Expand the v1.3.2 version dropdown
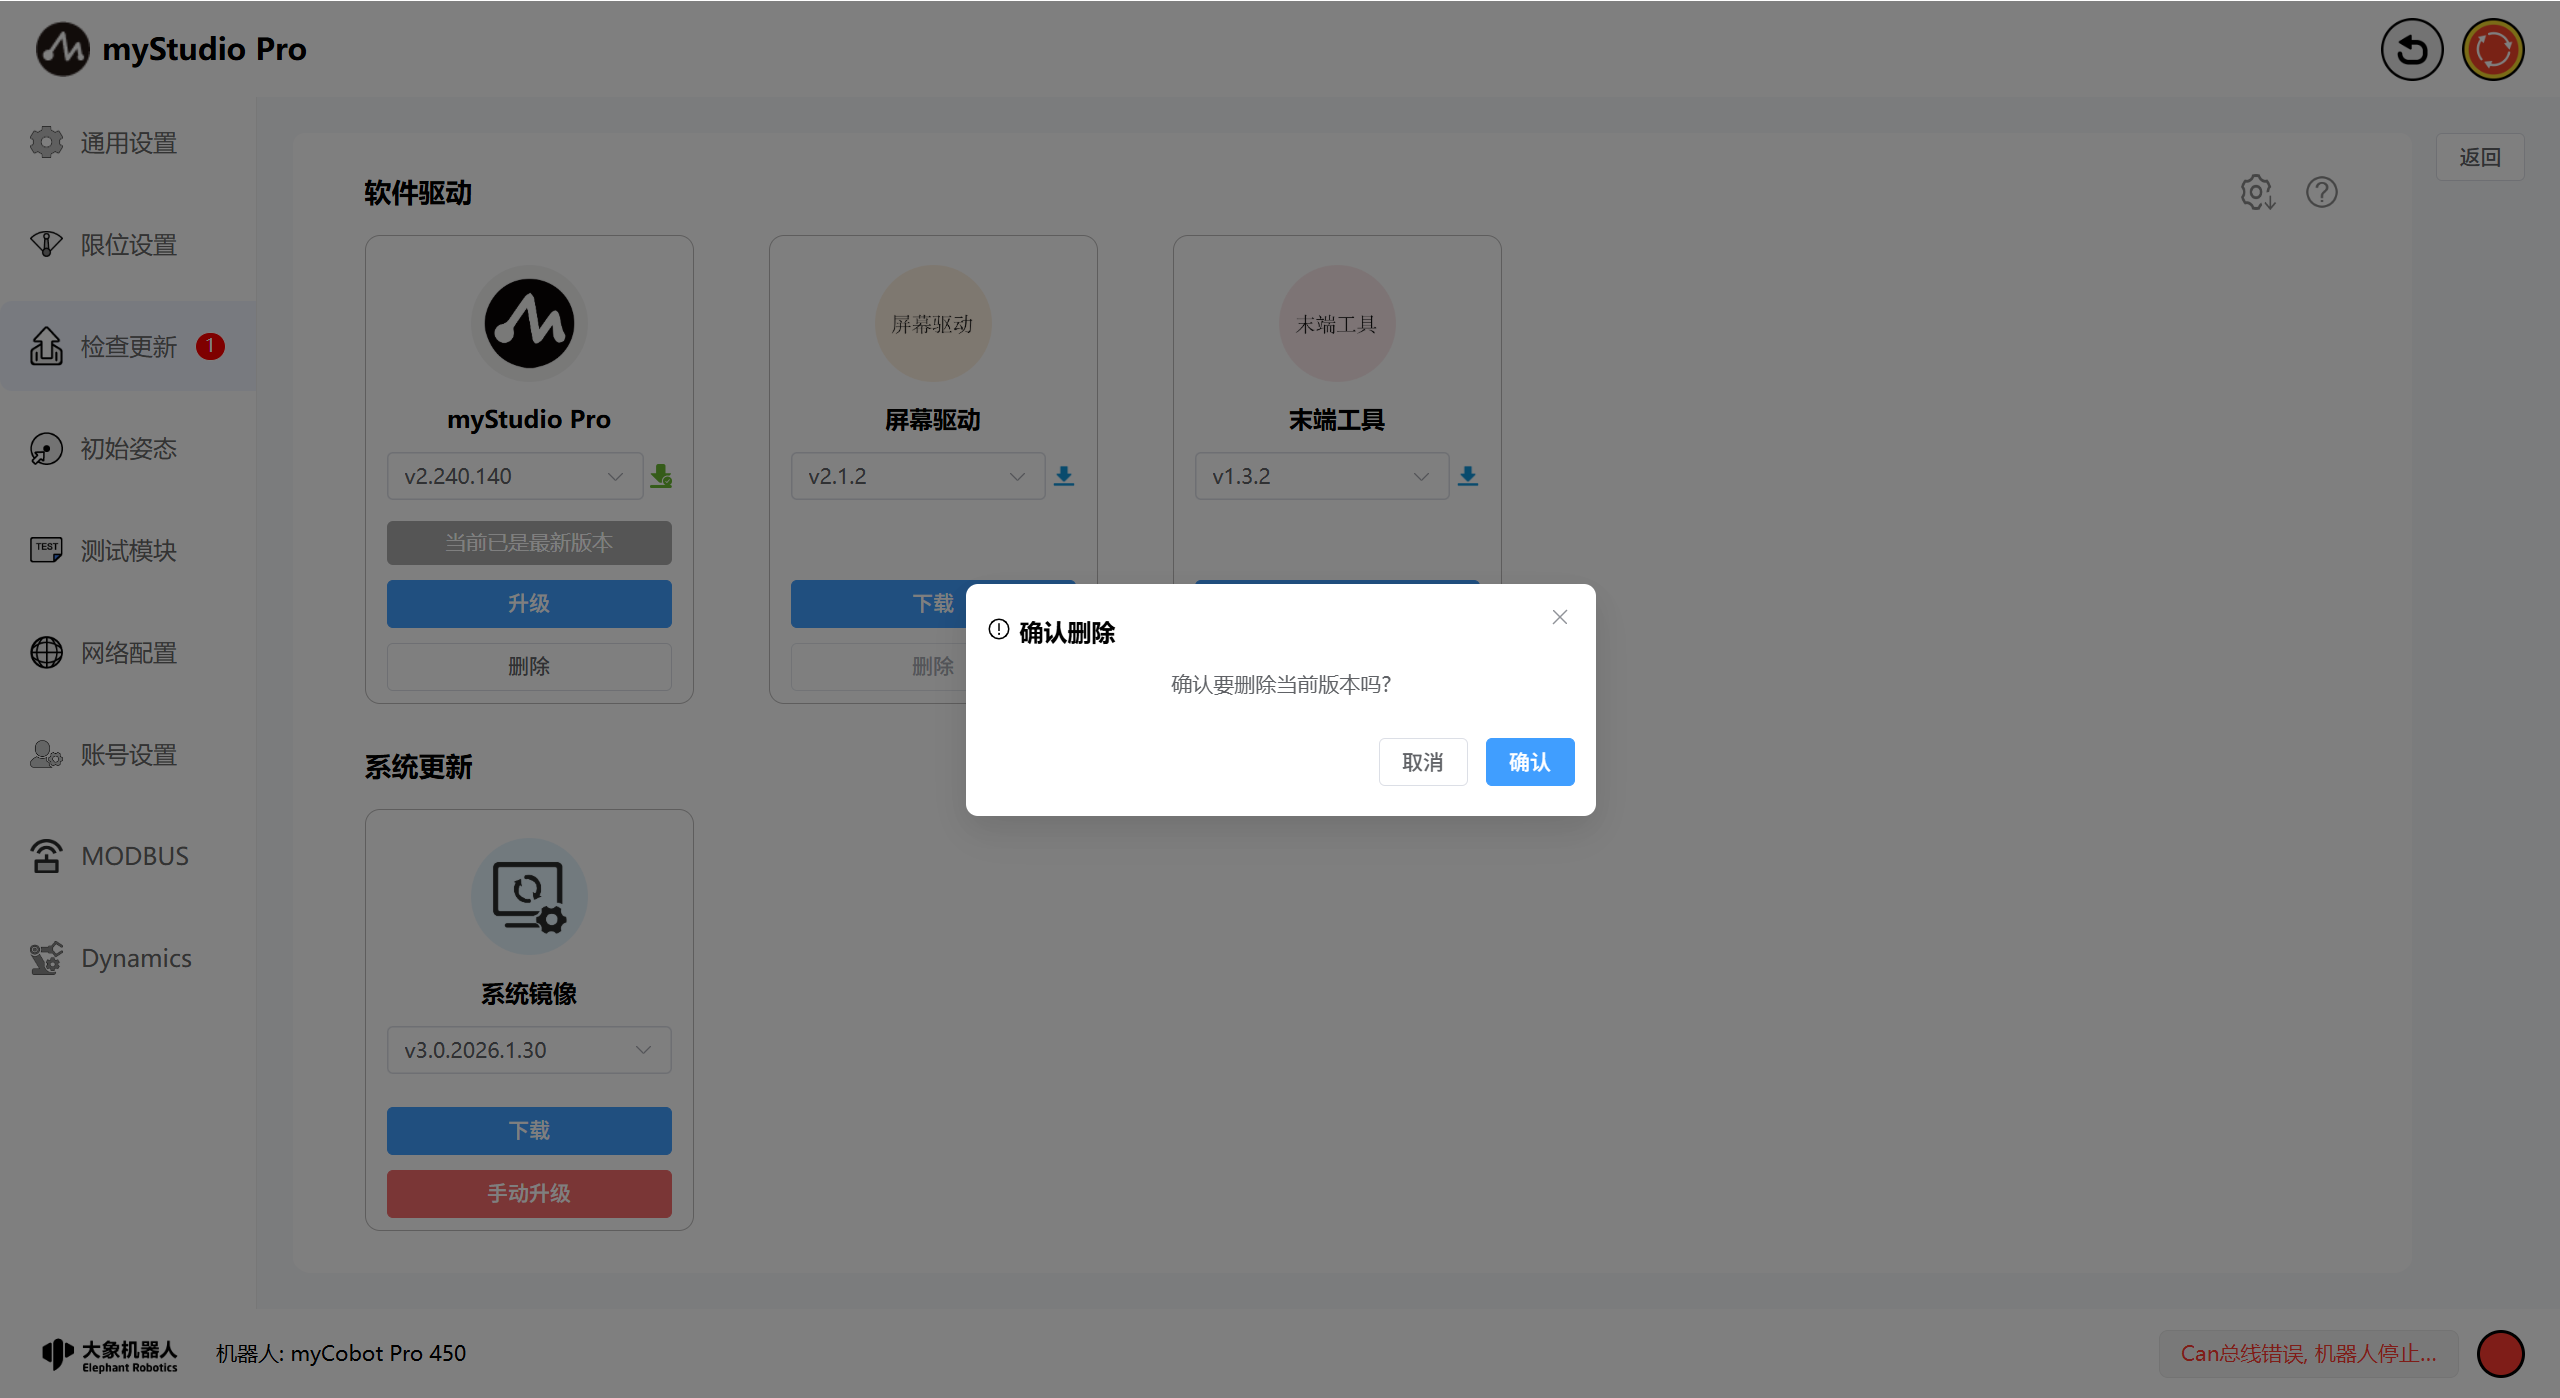The image size is (2560, 1398). (1321, 476)
